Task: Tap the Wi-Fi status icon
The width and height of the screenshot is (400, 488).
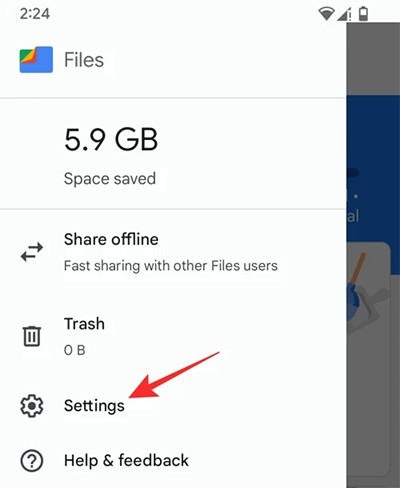Action: pos(326,14)
